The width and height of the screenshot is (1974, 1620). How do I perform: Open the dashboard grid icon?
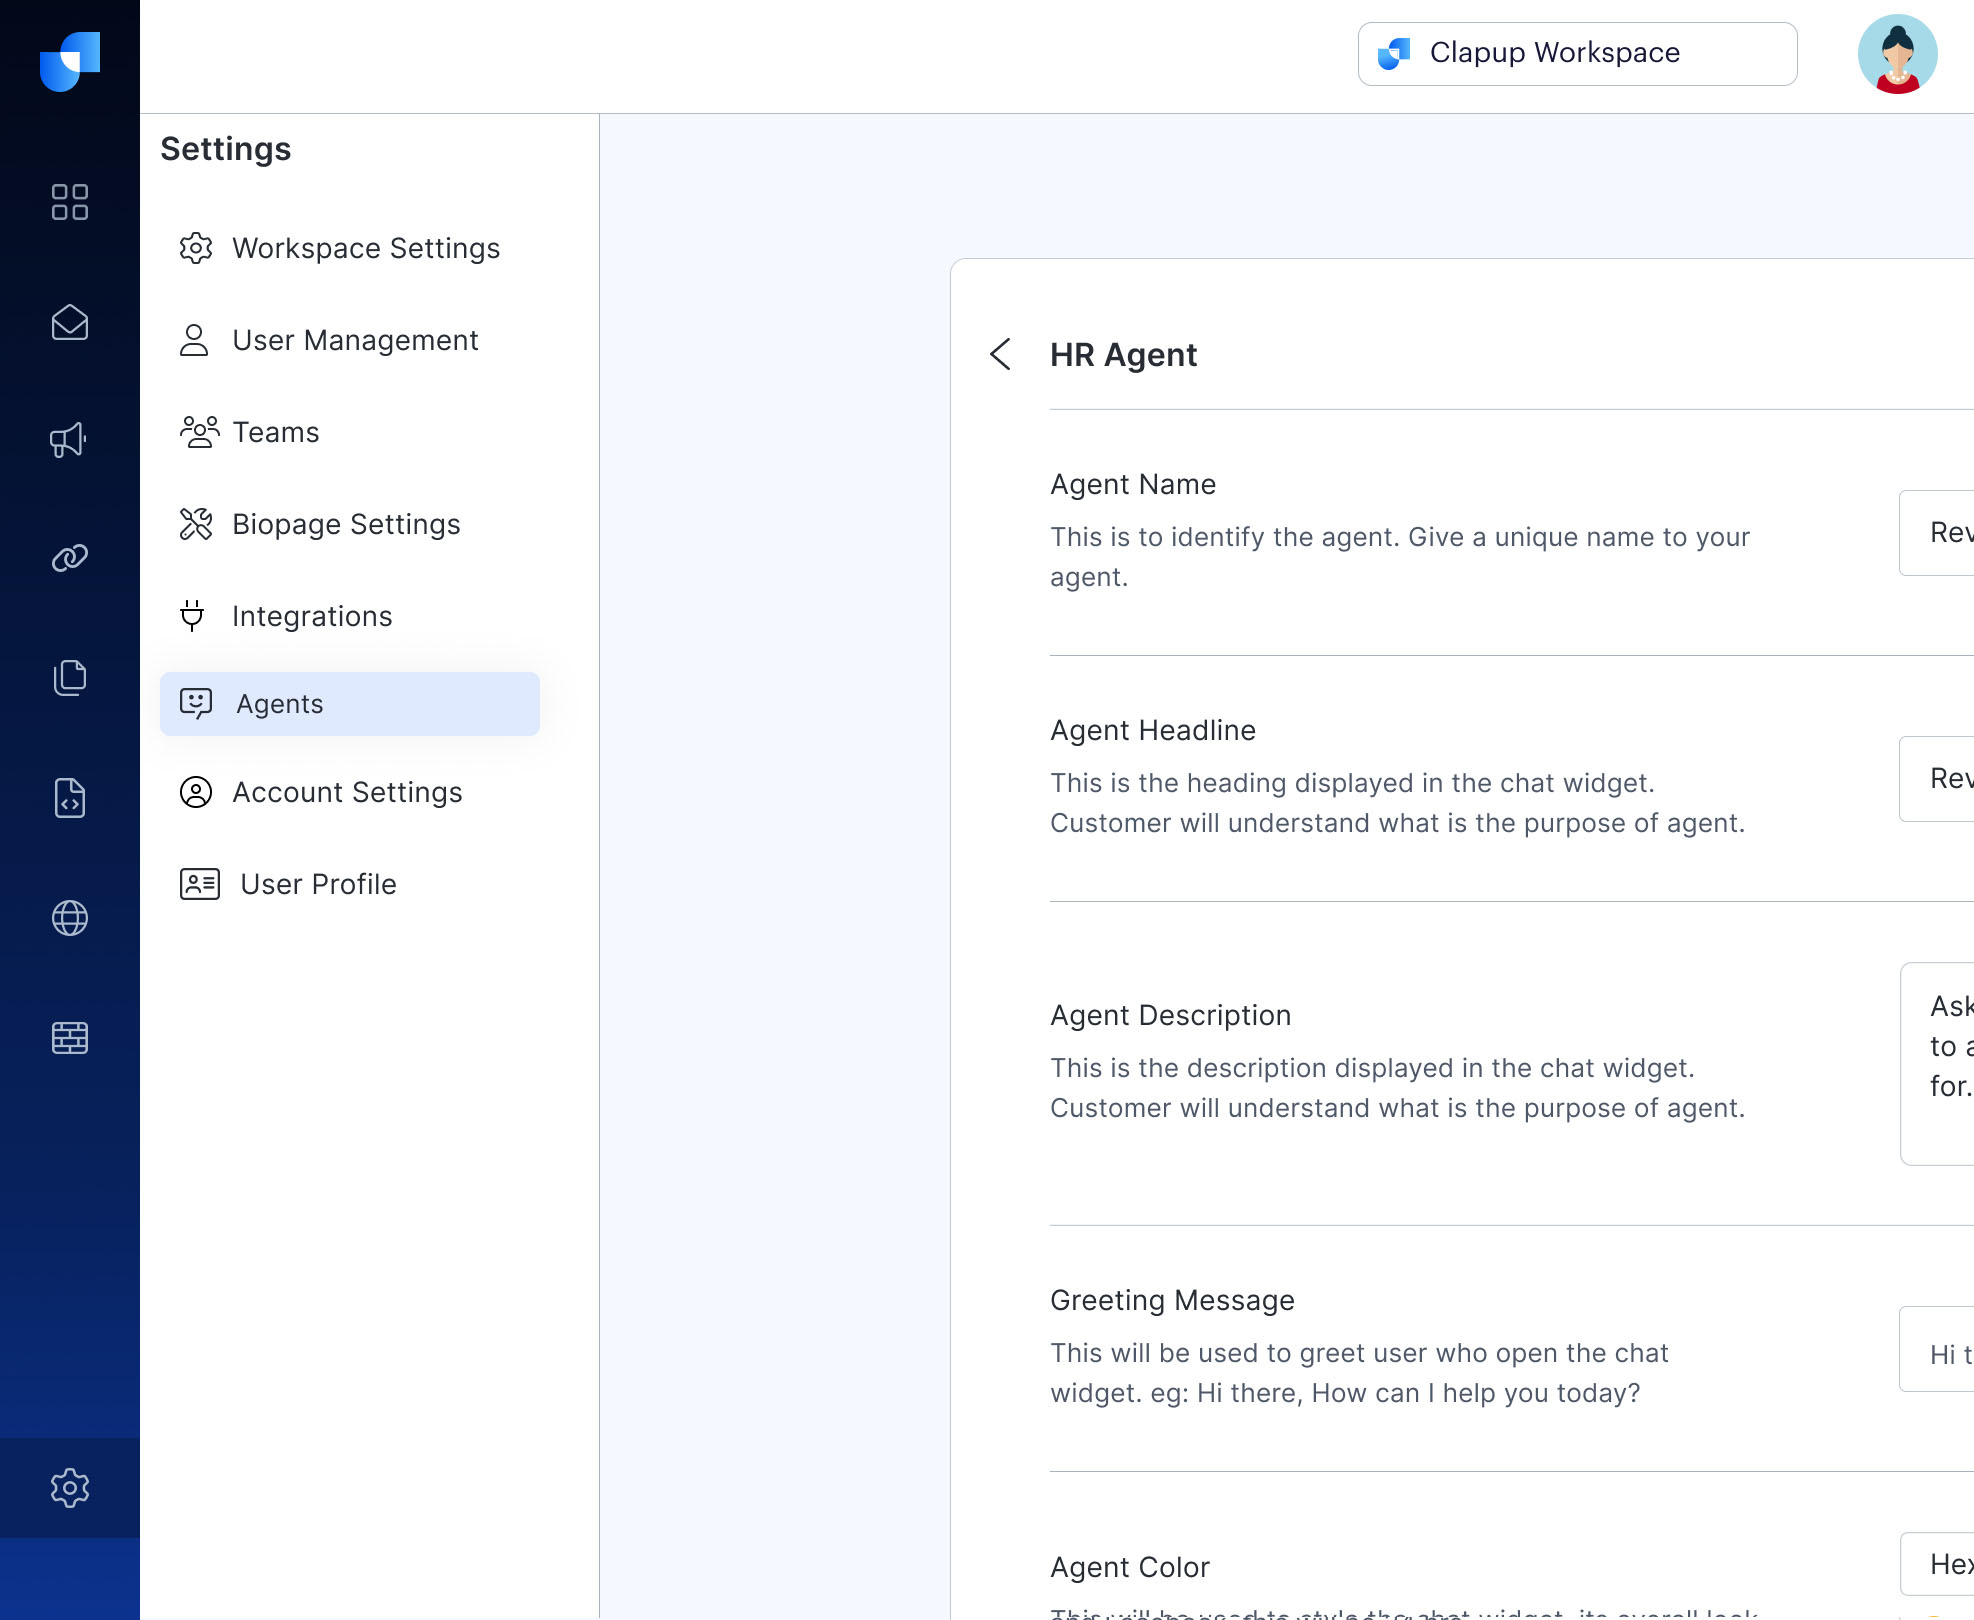click(70, 202)
